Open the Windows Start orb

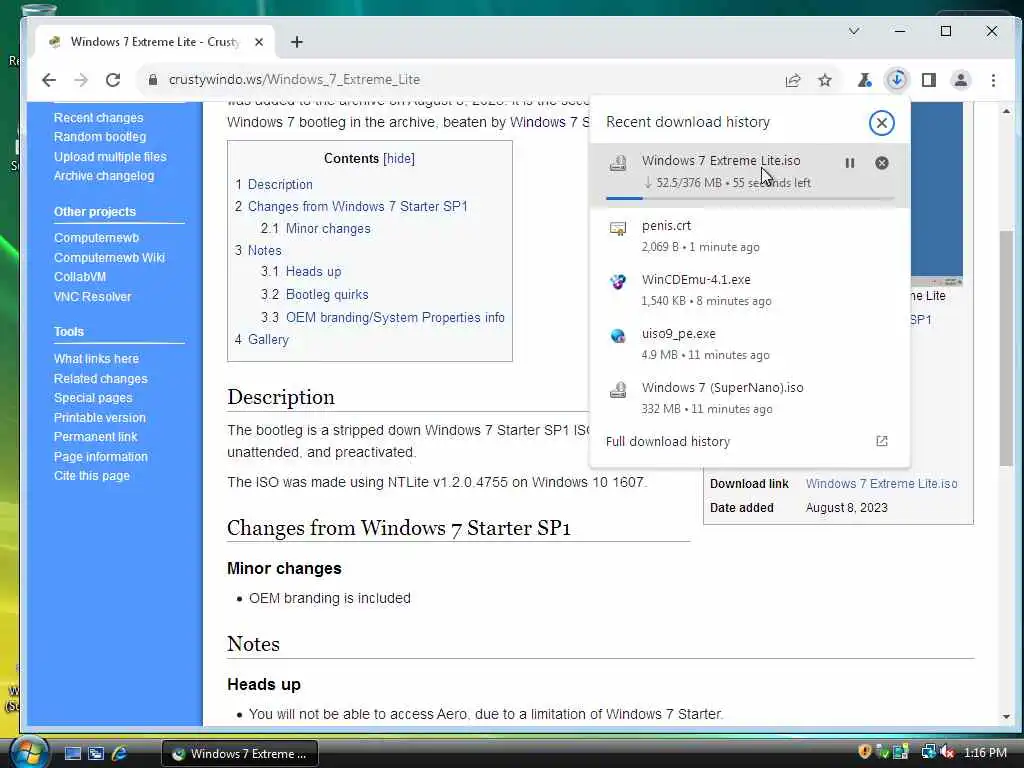pos(29,752)
